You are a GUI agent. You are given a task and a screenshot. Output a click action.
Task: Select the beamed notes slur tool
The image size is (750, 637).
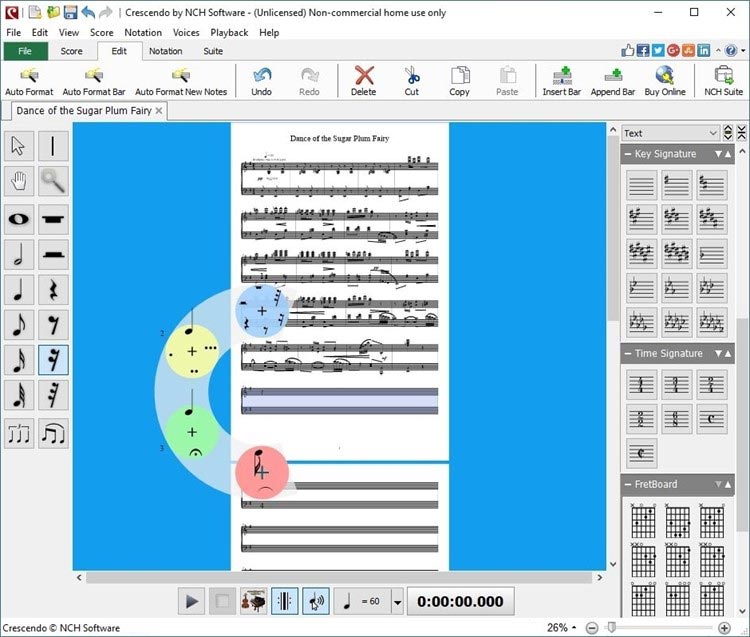point(53,434)
